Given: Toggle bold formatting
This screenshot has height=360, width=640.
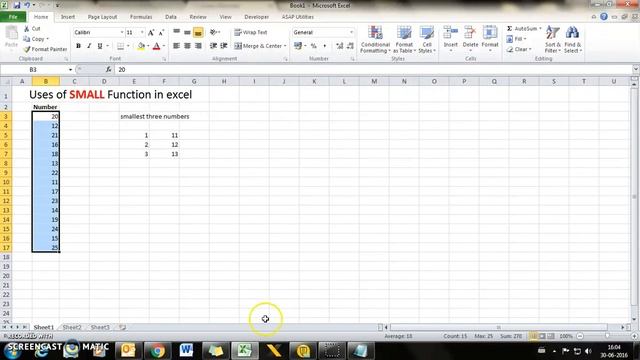Looking at the screenshot, I should [78, 46].
